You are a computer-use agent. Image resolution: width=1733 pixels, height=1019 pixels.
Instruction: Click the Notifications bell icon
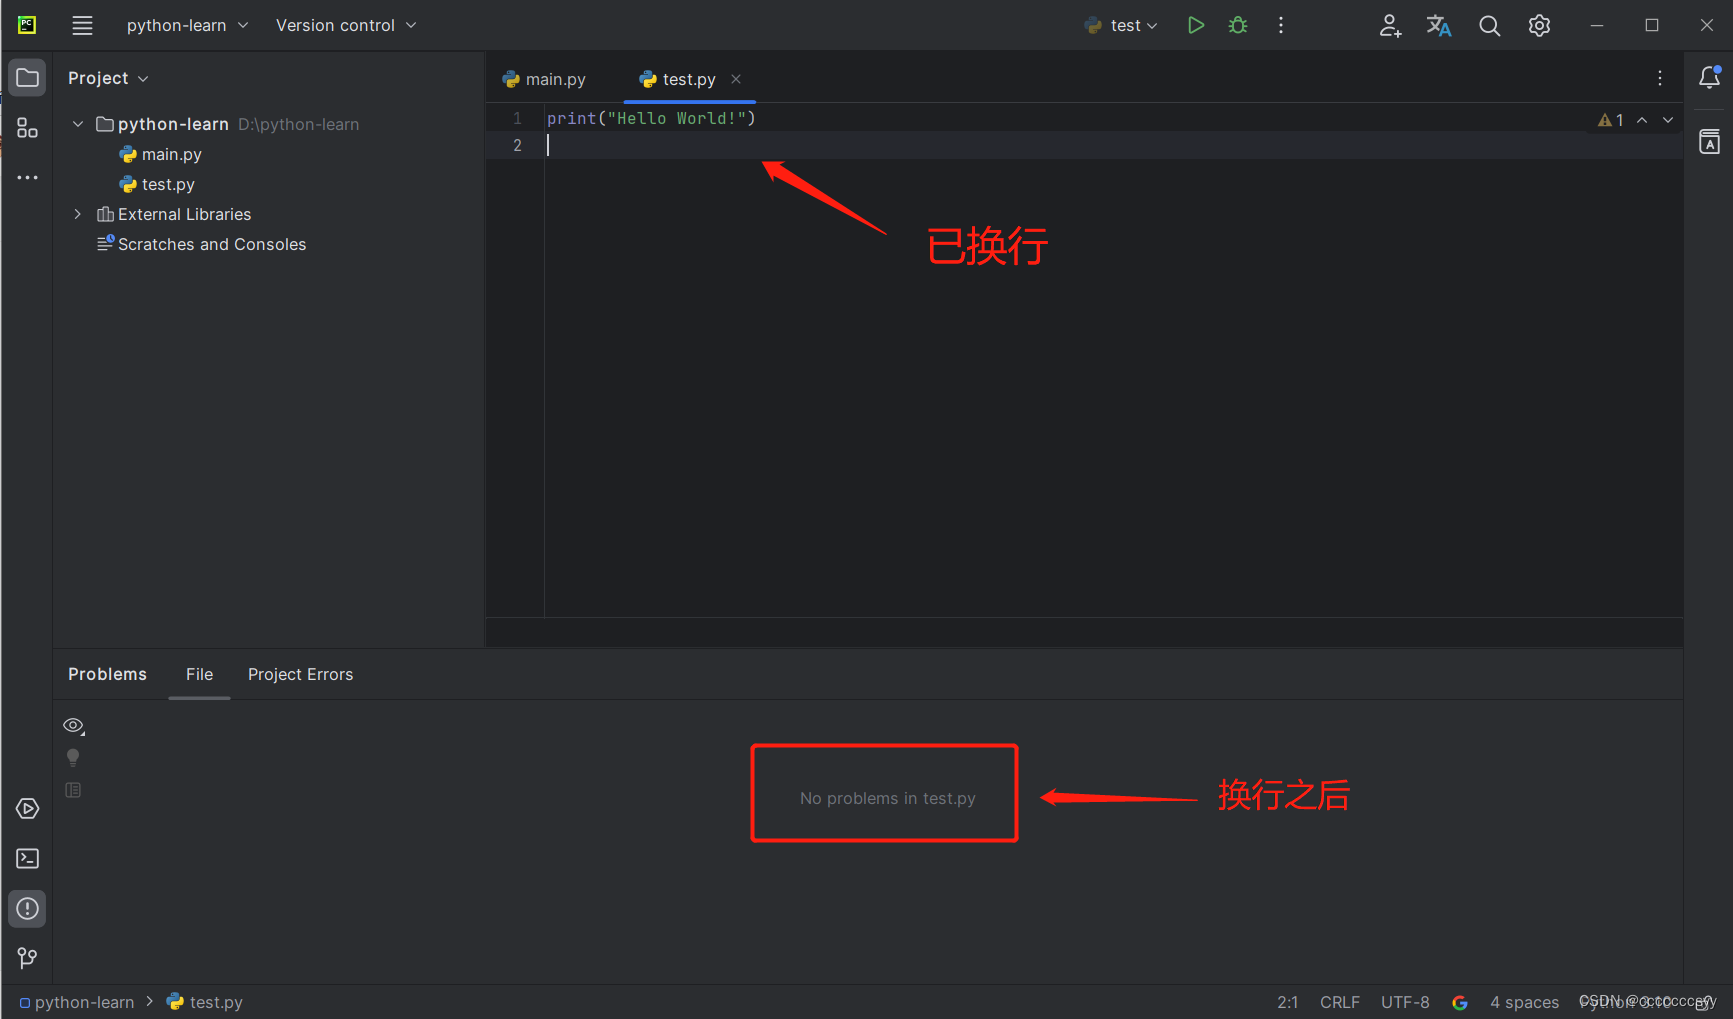tap(1709, 77)
